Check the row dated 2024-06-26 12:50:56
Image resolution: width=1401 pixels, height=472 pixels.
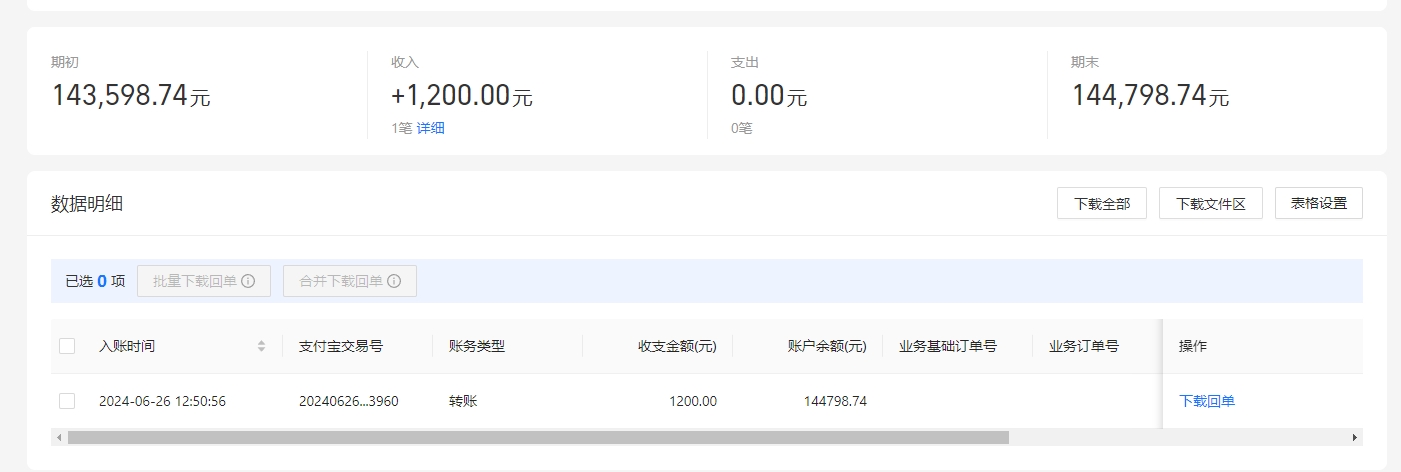pyautogui.click(x=67, y=401)
